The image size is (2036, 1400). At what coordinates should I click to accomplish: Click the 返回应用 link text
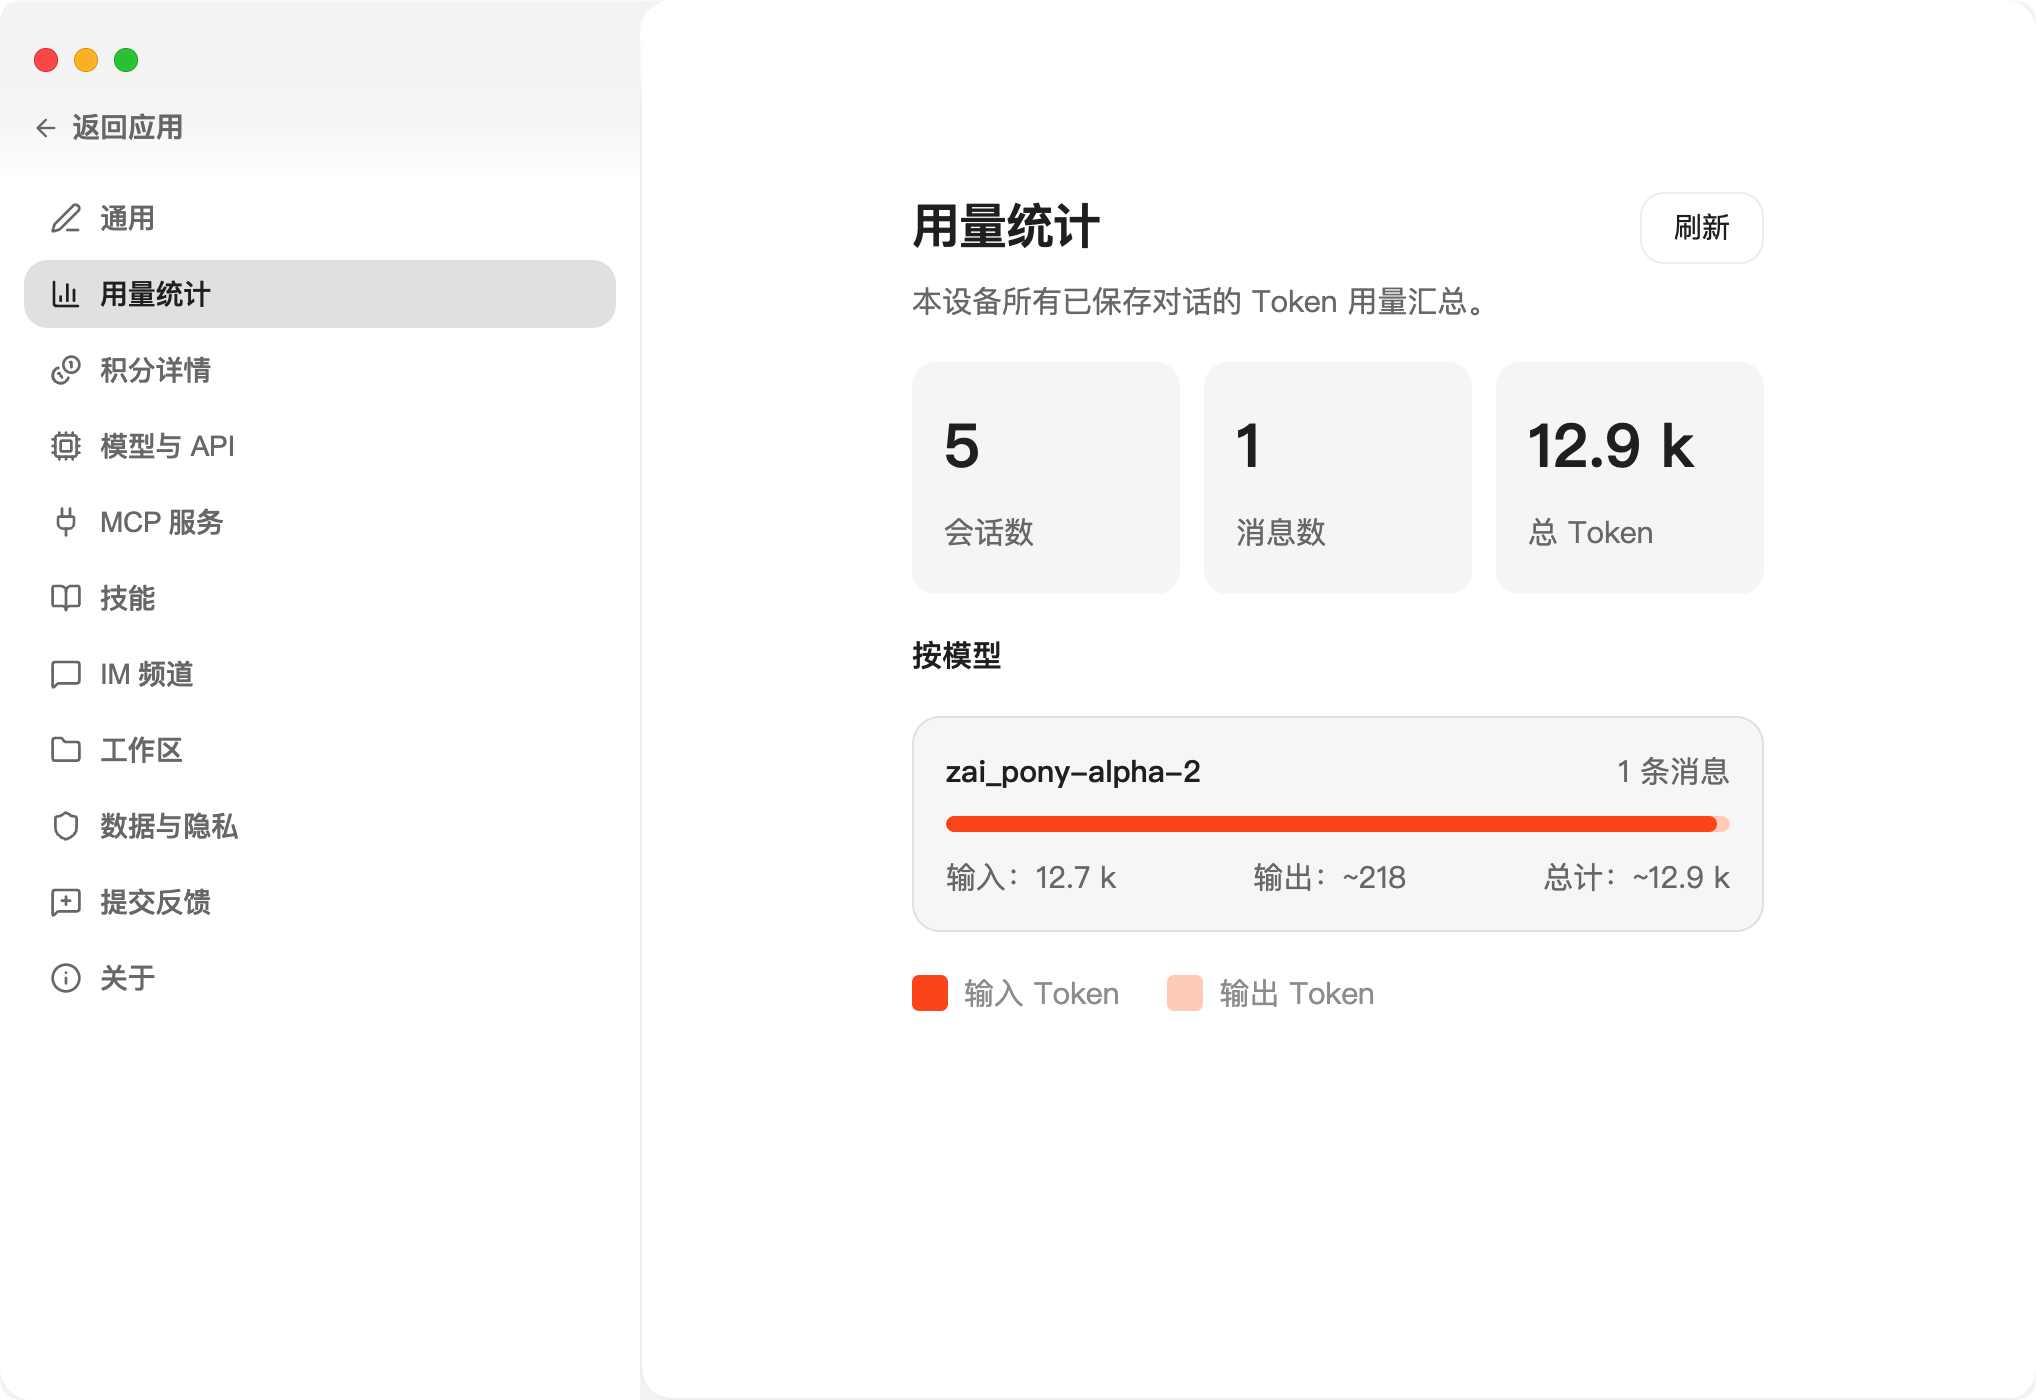[x=127, y=128]
